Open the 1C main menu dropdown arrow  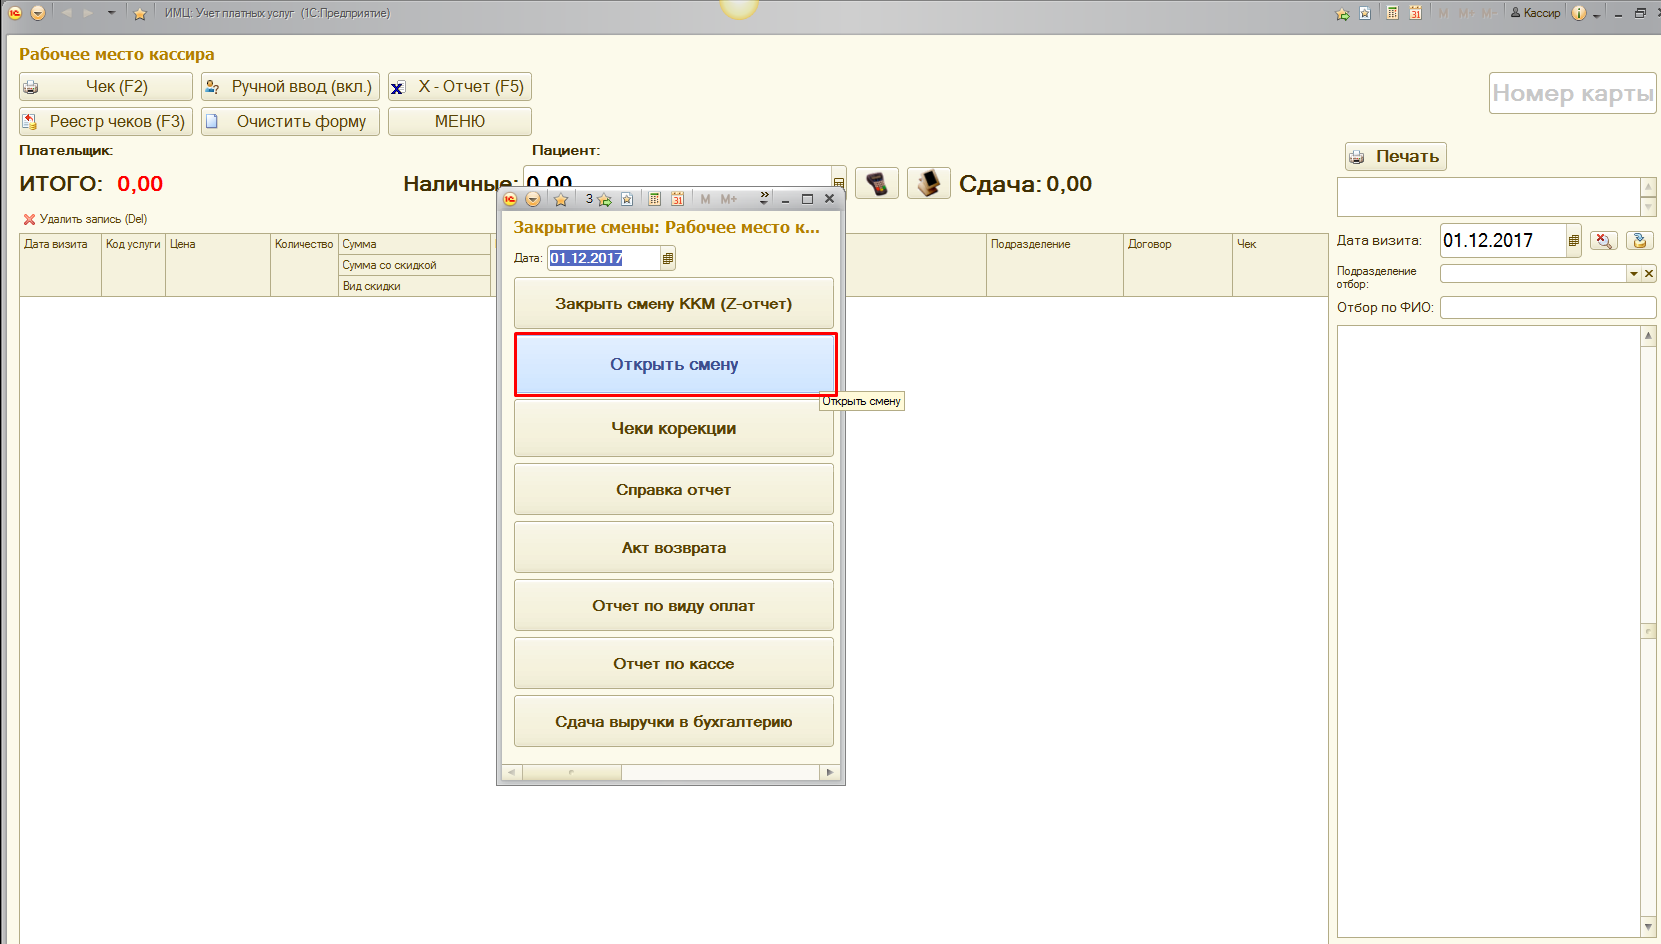pyautogui.click(x=38, y=13)
